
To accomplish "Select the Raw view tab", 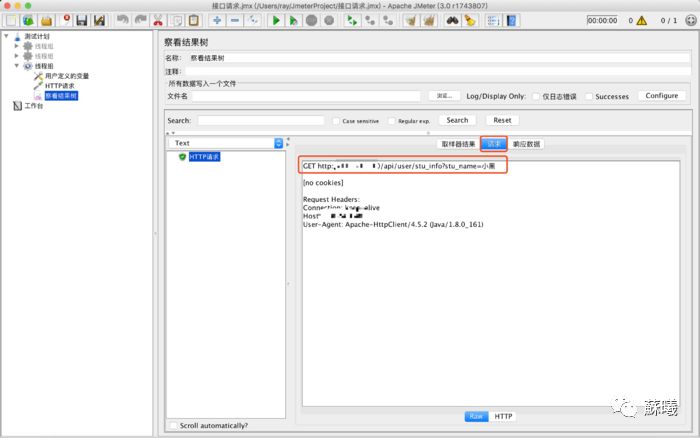I will coord(476,416).
